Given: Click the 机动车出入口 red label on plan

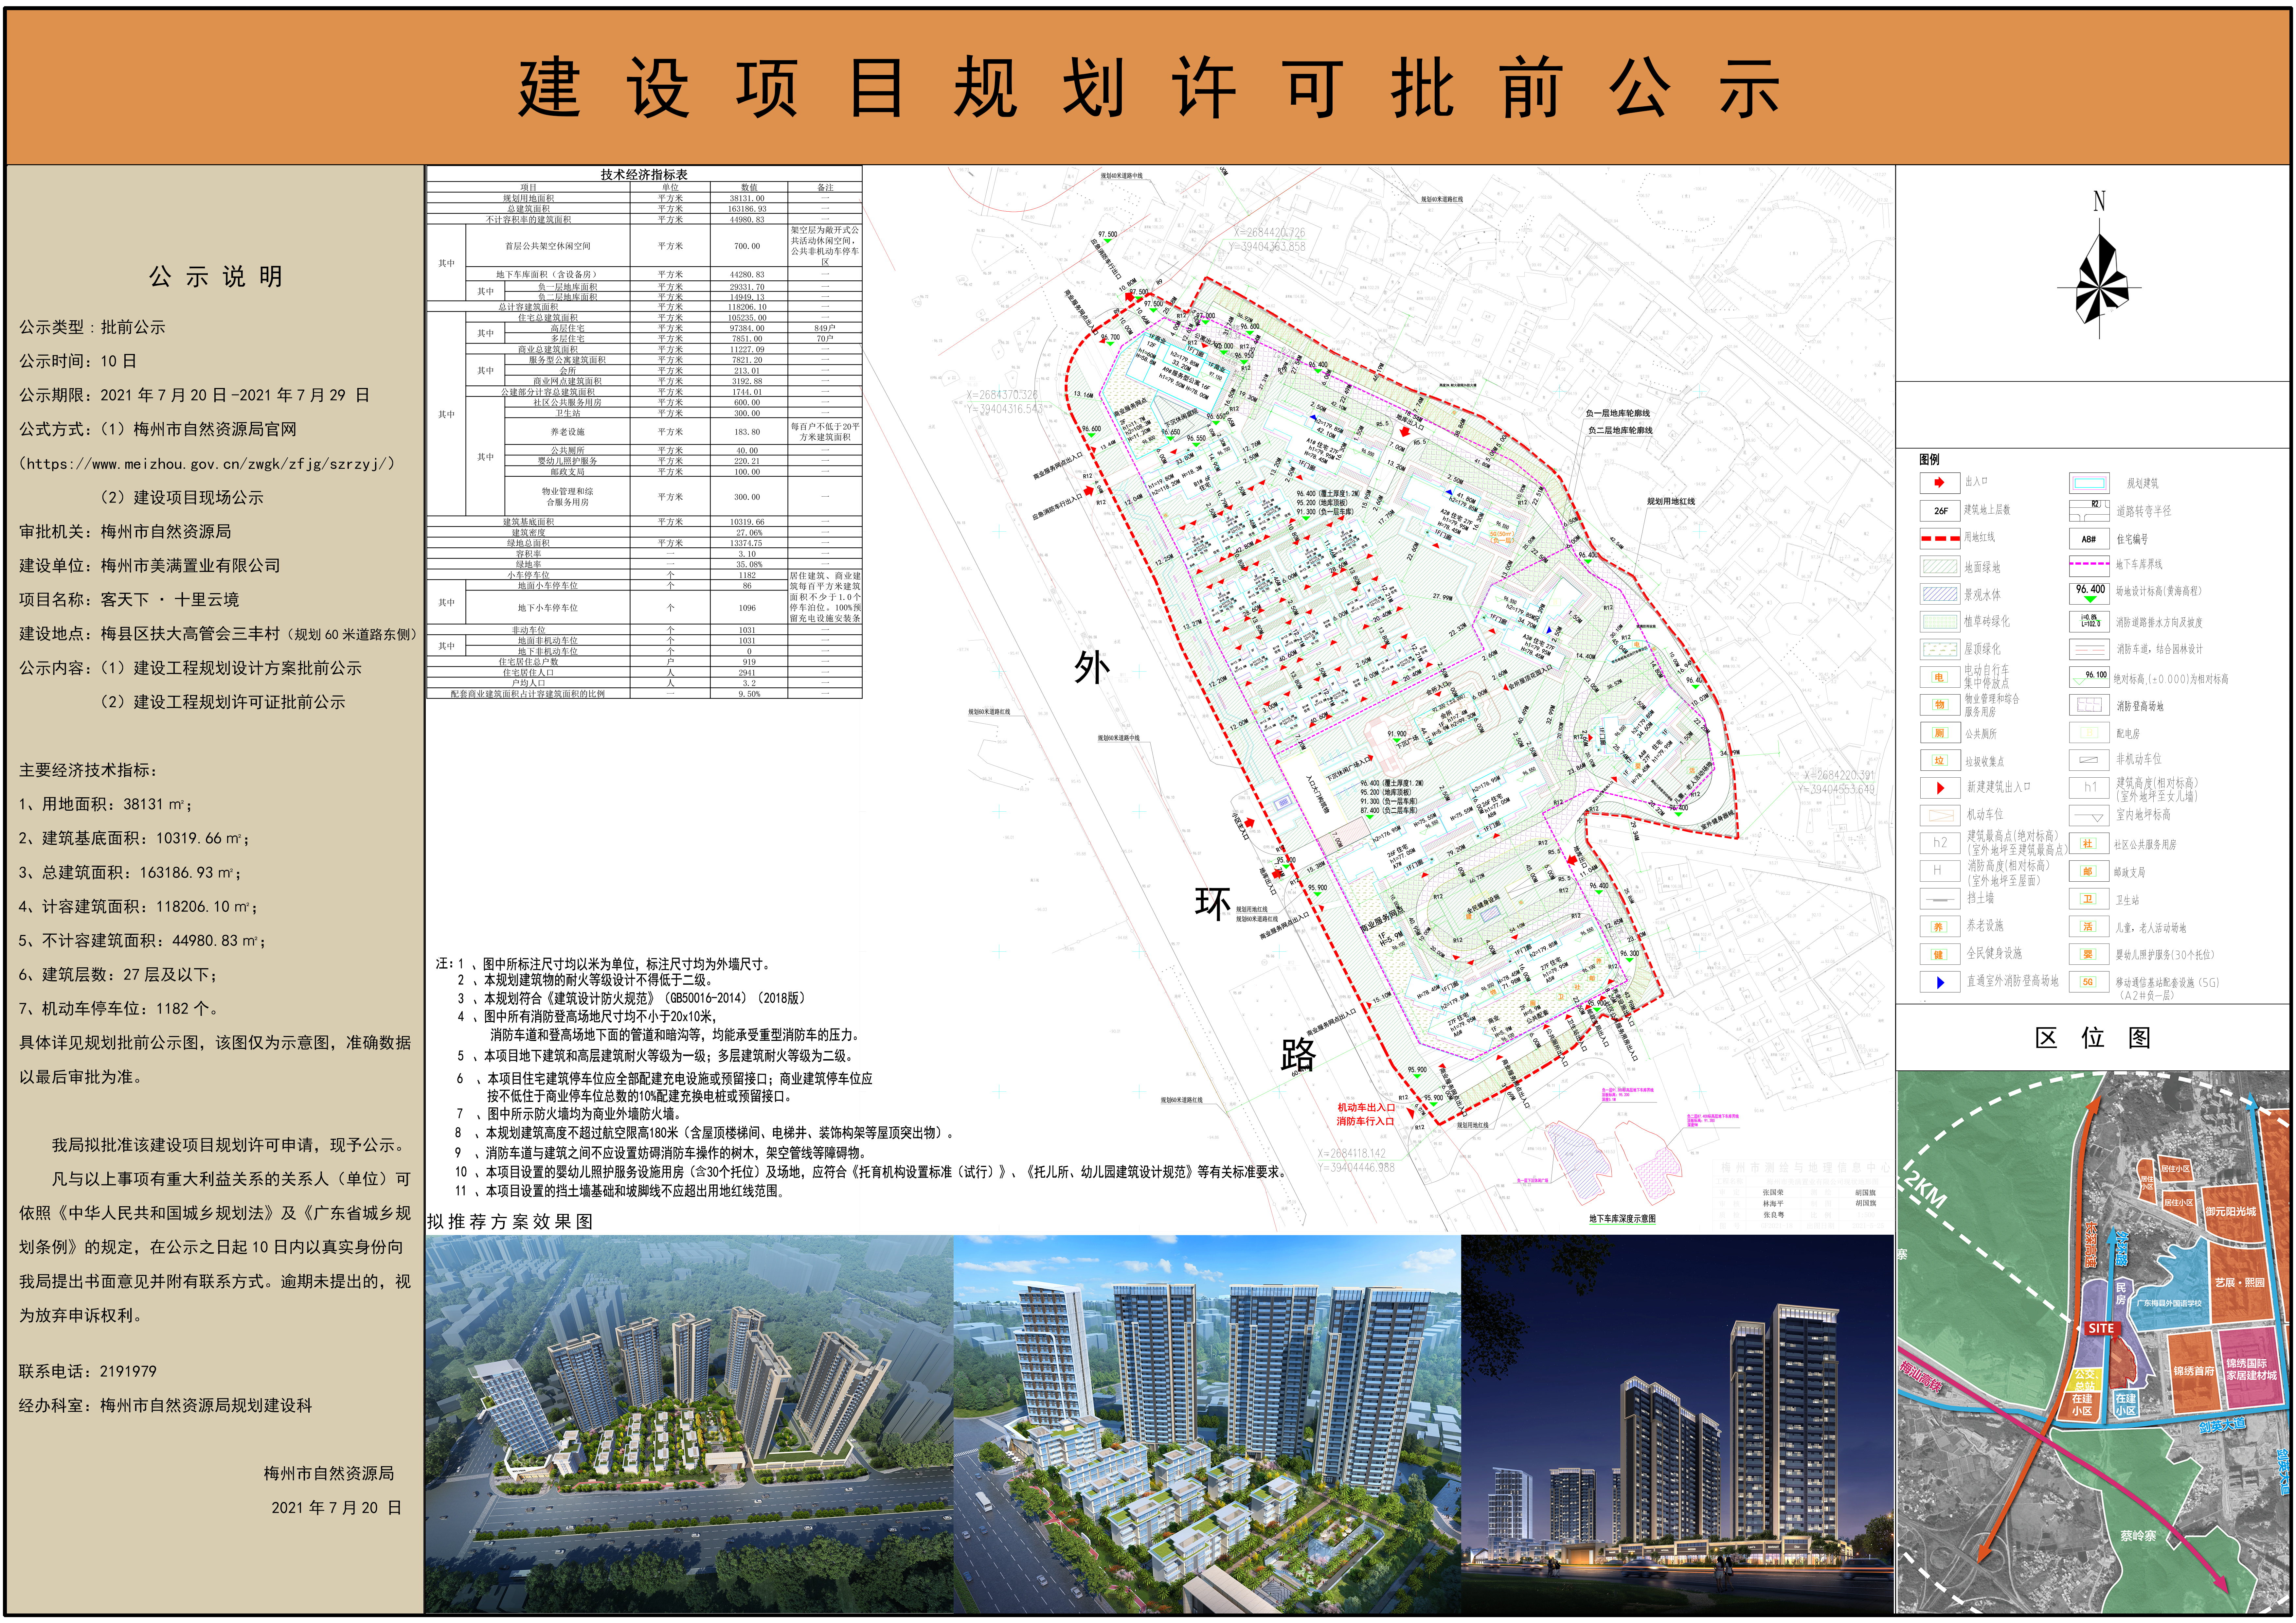Looking at the screenshot, I should (1366, 1107).
